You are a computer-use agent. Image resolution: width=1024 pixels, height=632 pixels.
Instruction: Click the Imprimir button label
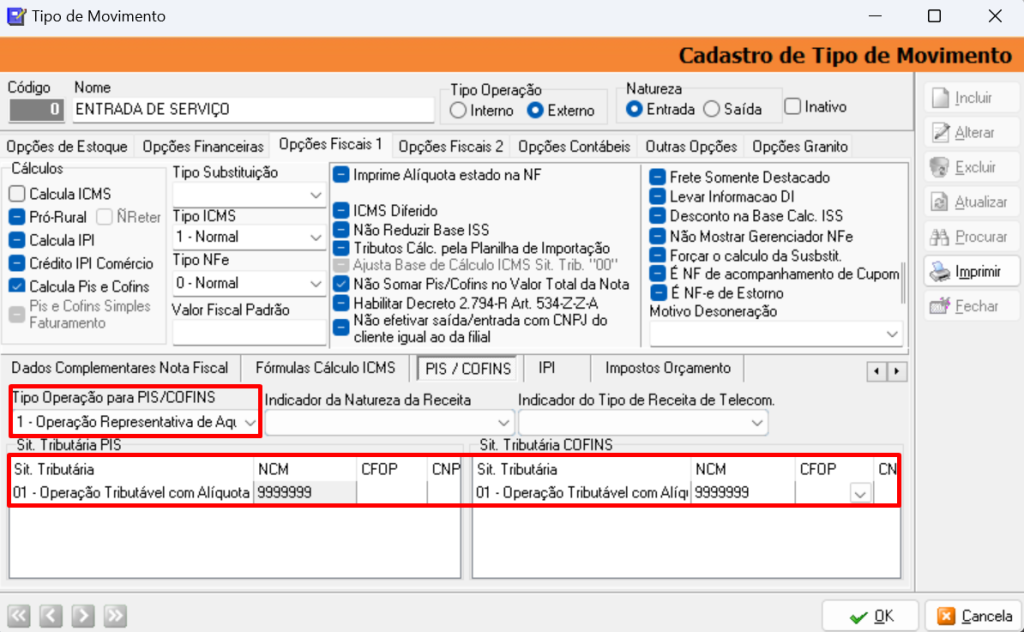click(x=978, y=272)
